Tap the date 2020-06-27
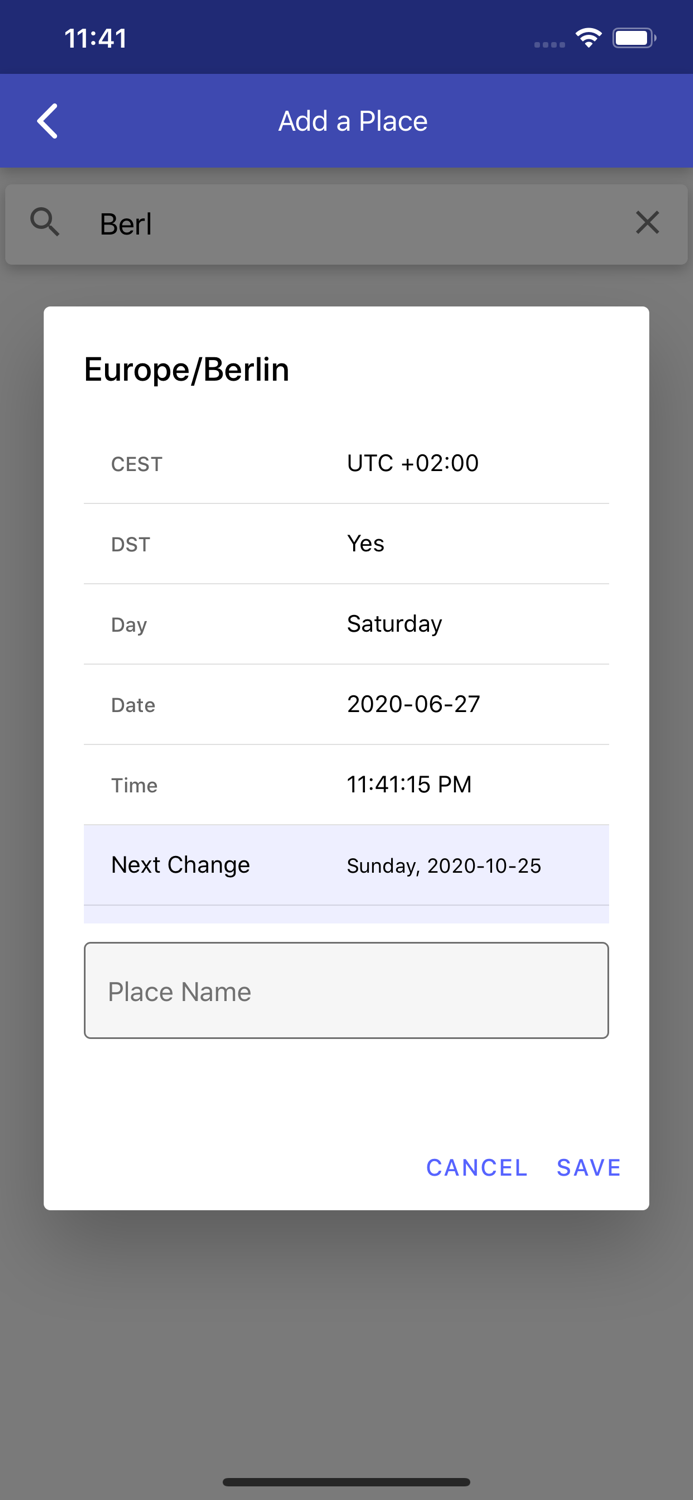The height and width of the screenshot is (1500, 693). pyautogui.click(x=413, y=704)
